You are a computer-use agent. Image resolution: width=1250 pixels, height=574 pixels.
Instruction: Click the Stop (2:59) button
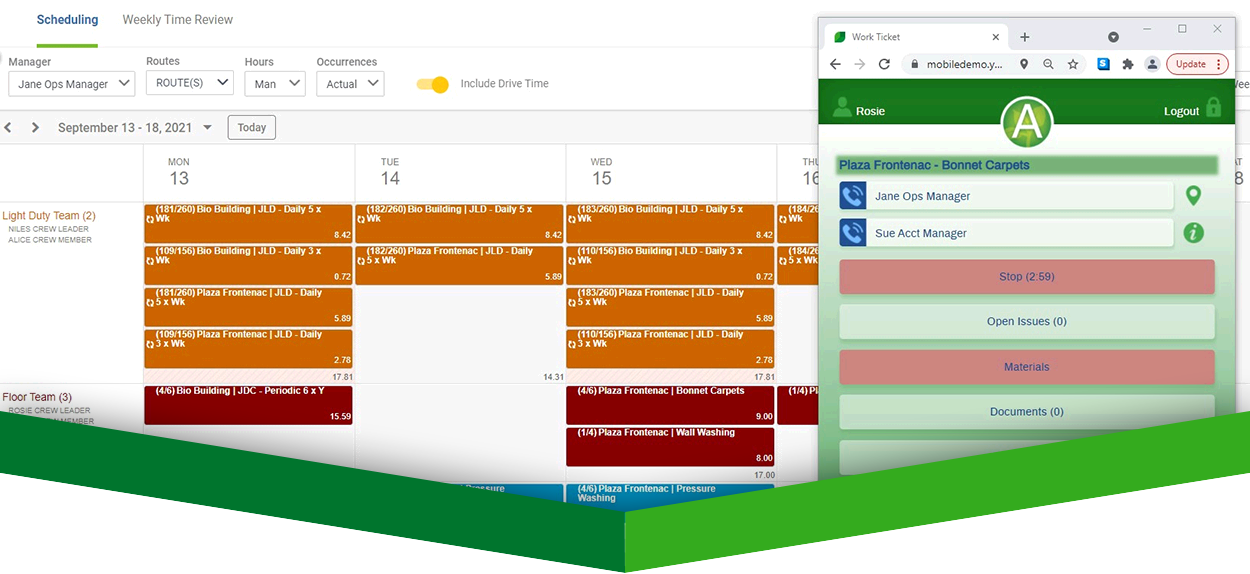click(1027, 277)
